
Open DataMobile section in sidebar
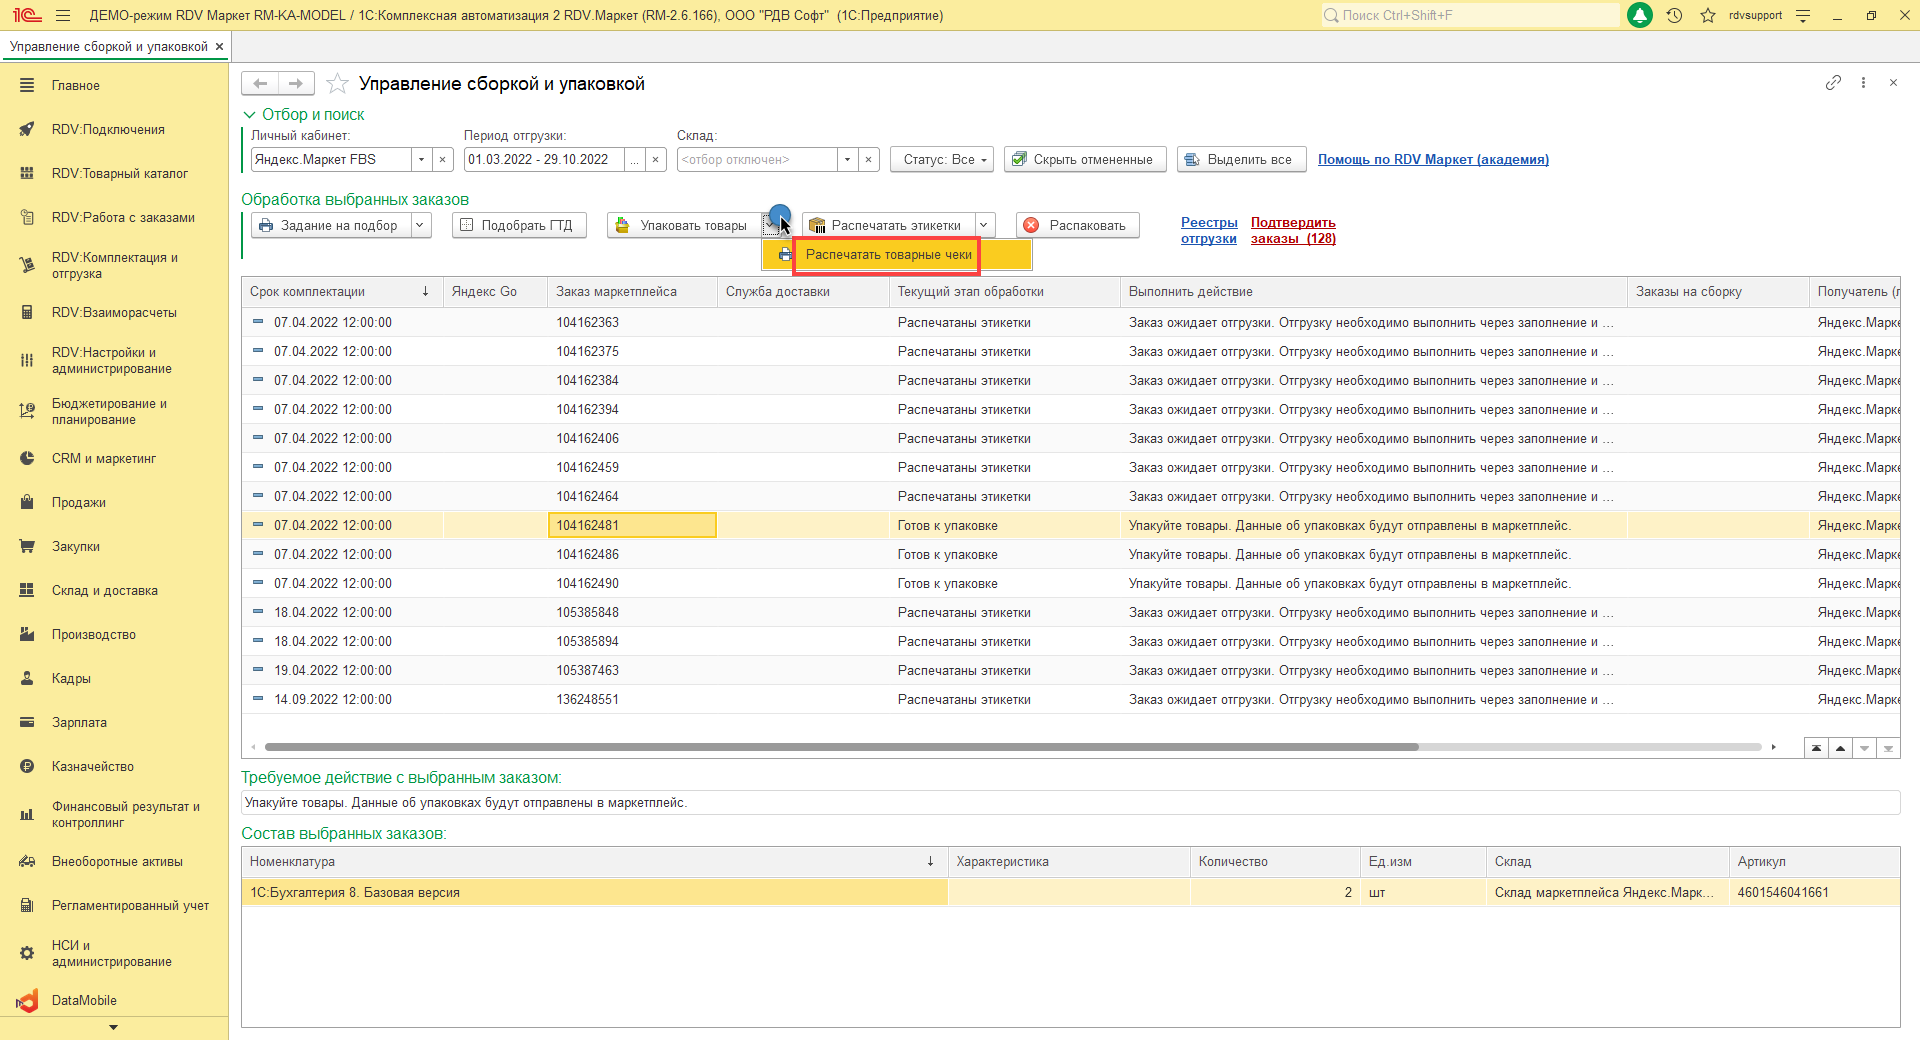pos(84,1000)
